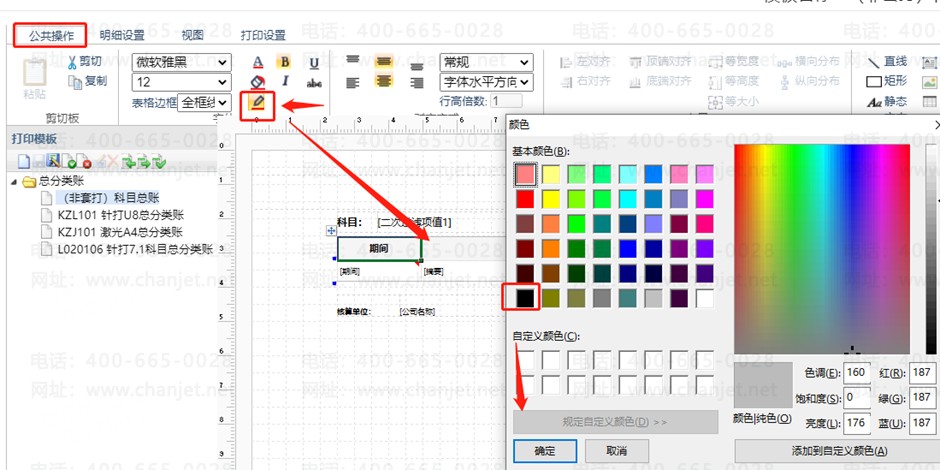Click the 行高倍数 input field
The width and height of the screenshot is (940, 470).
pos(506,101)
